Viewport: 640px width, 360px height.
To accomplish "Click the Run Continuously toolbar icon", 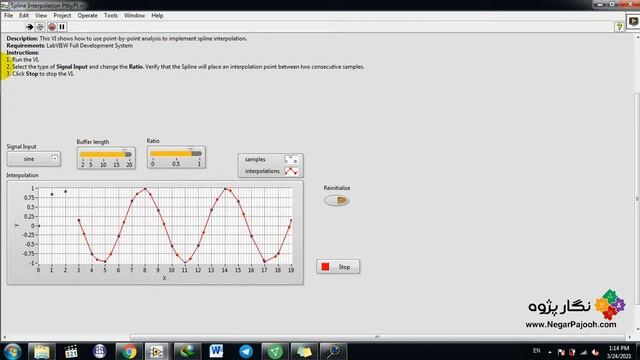I will coord(40,27).
